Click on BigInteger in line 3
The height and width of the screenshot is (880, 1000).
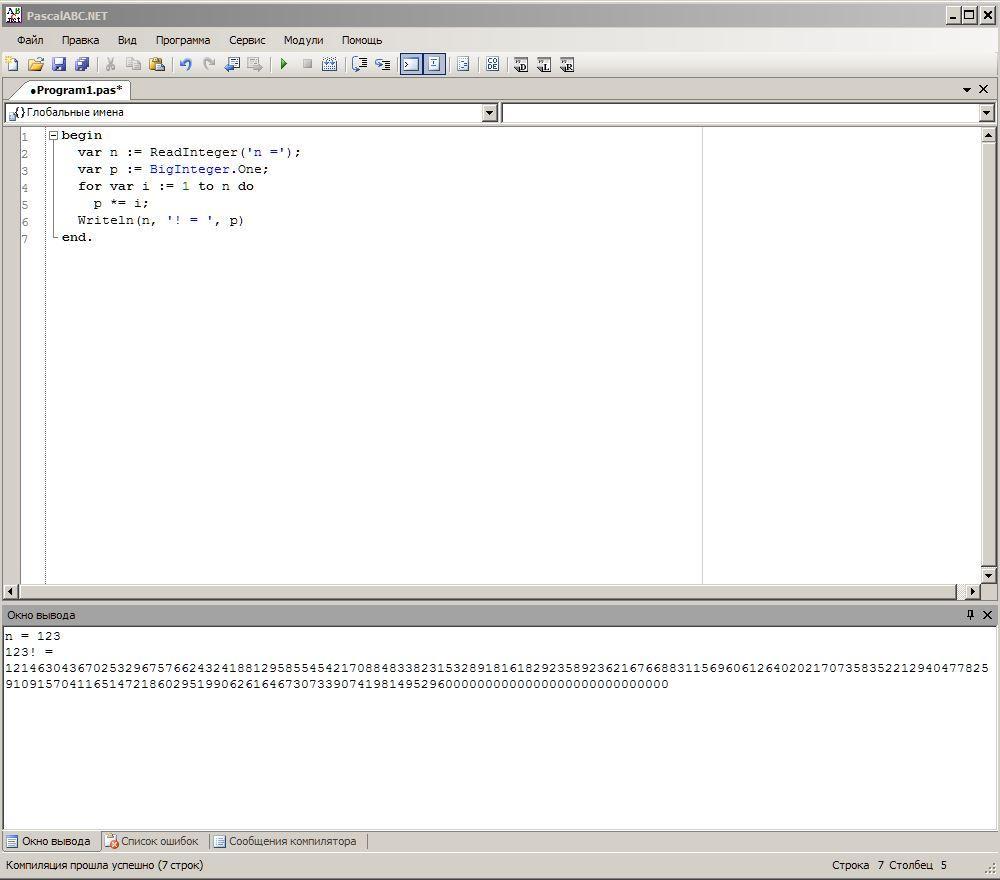(x=189, y=169)
